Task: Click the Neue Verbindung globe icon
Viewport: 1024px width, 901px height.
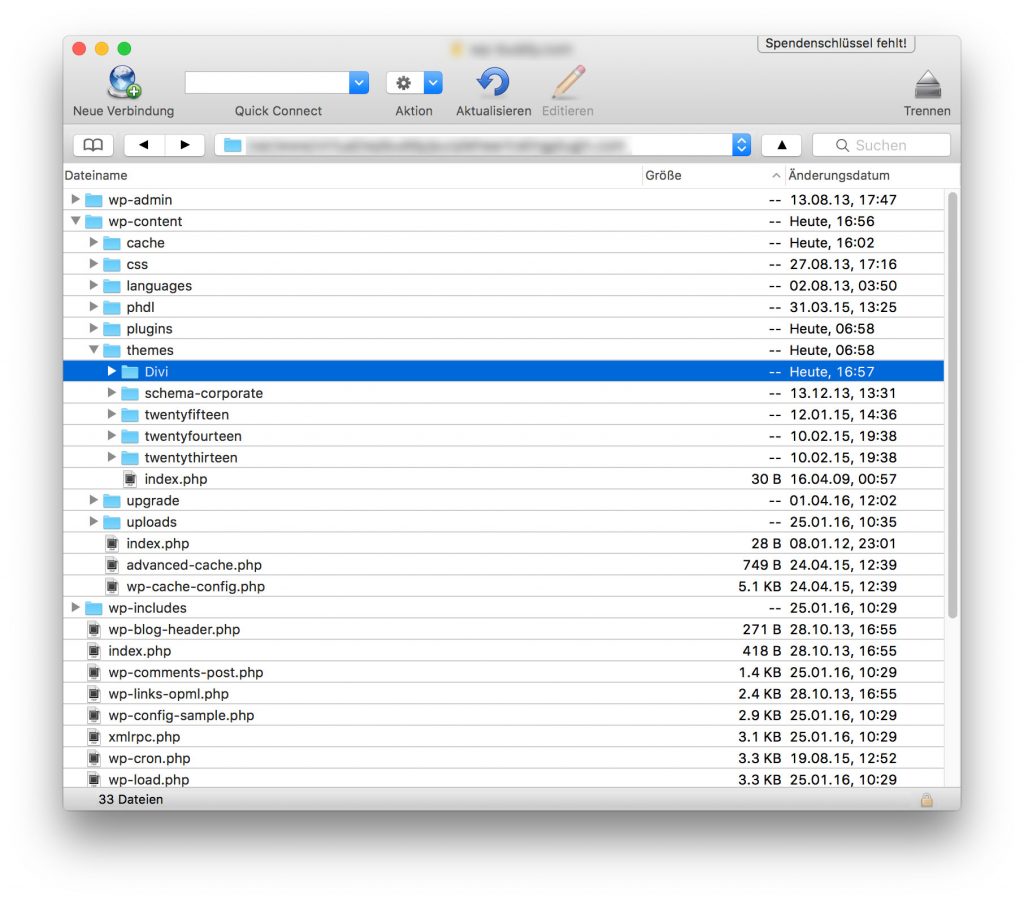Action: pos(124,83)
